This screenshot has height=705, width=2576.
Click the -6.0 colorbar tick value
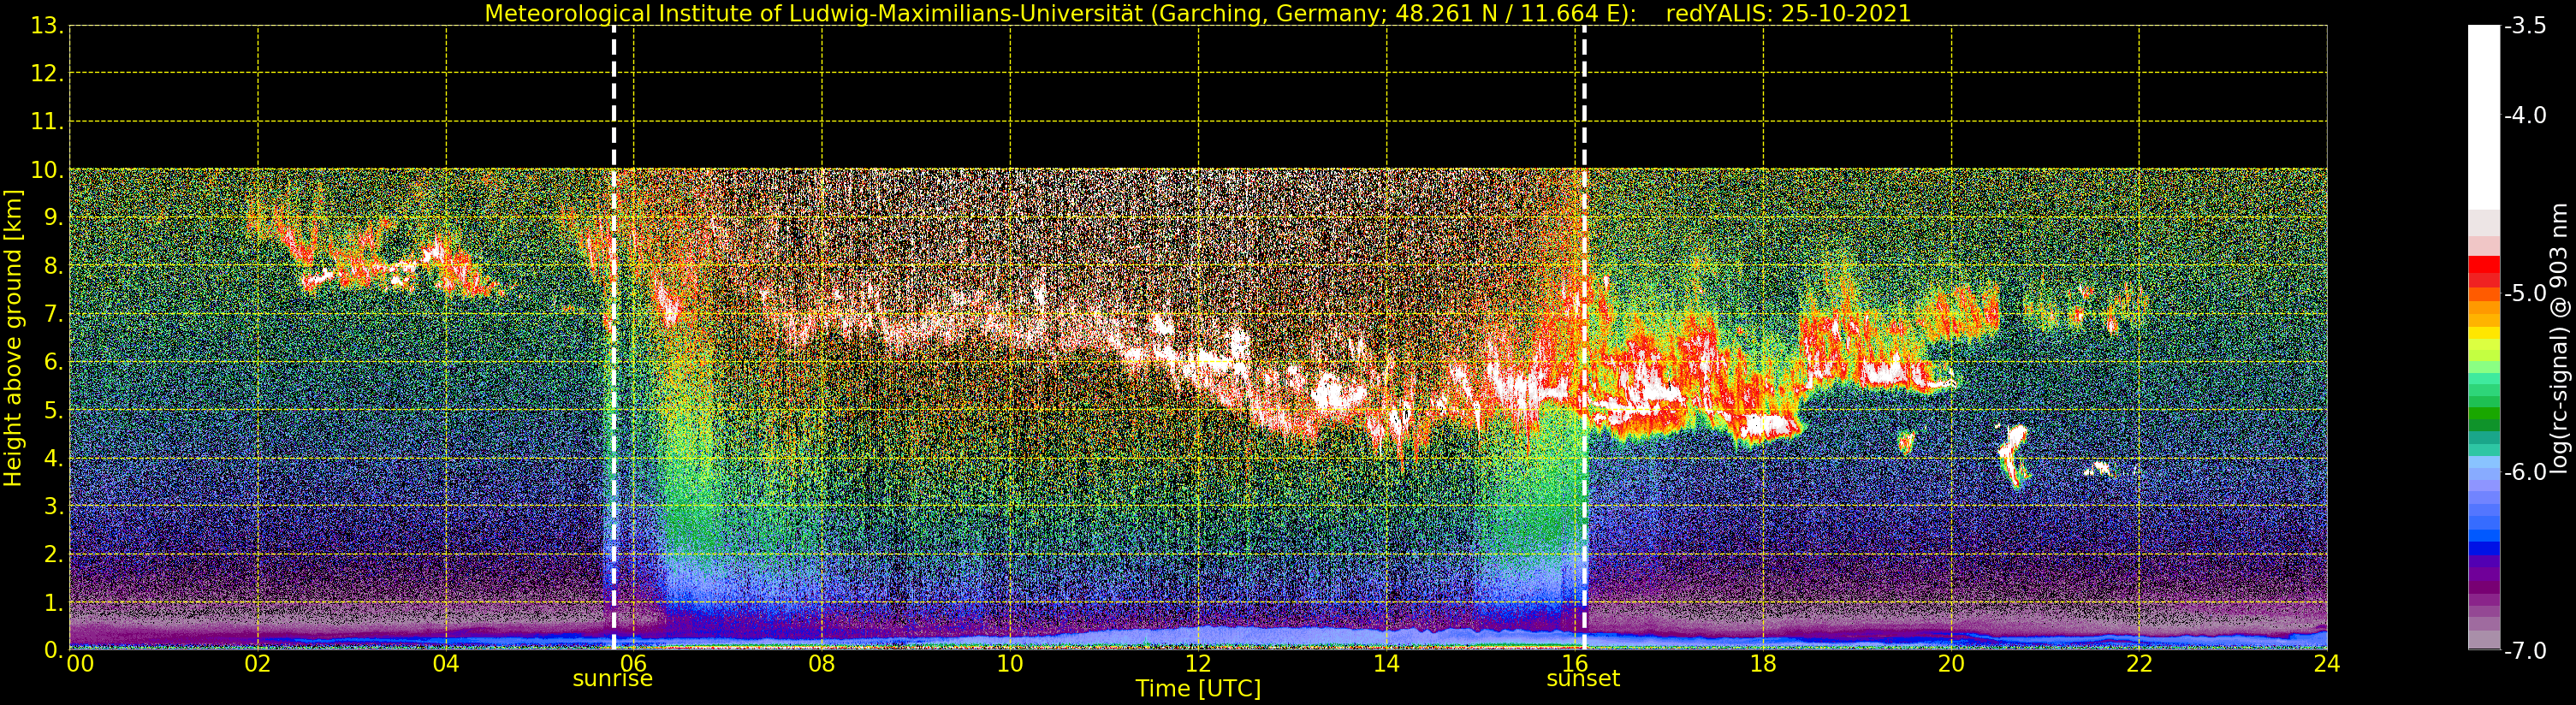point(2526,472)
